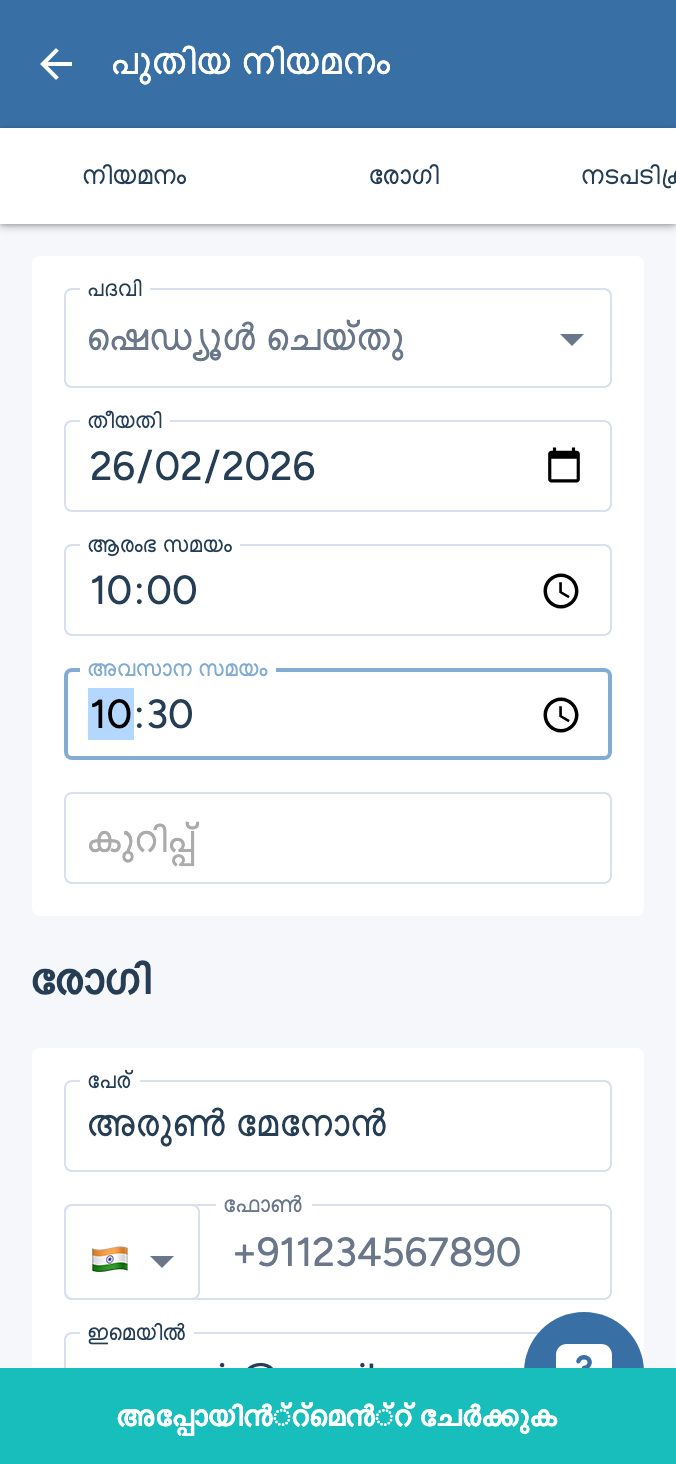Click the clock icon in അവസാന സമയം field
676x1464 pixels.
click(560, 715)
